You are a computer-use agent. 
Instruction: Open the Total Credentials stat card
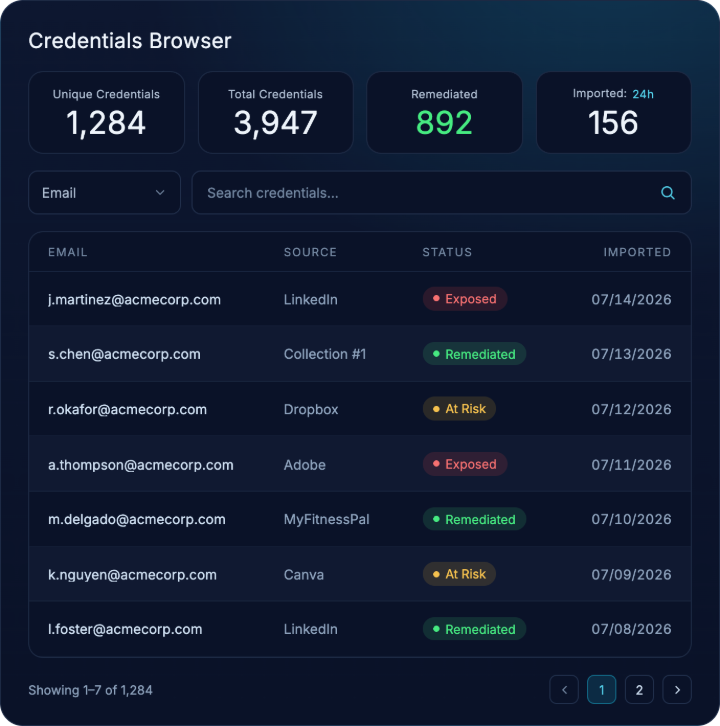pos(275,113)
